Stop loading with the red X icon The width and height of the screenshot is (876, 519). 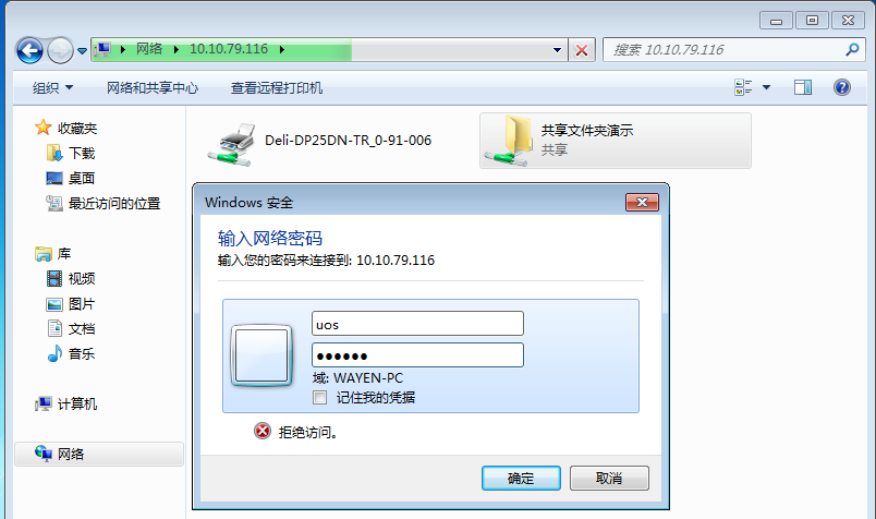point(582,50)
